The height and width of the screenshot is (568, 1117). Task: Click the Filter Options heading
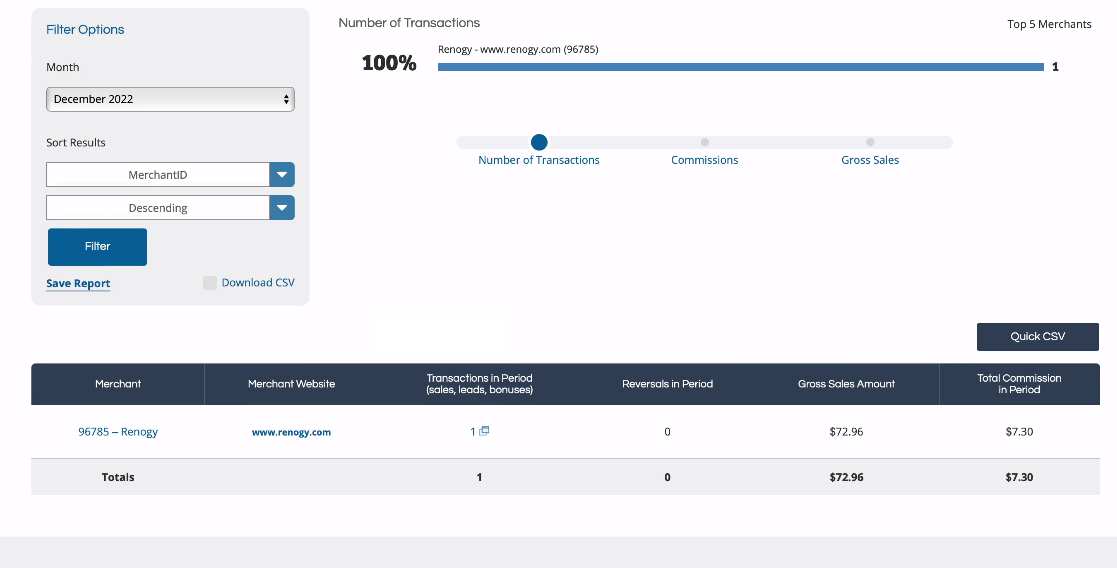coord(85,29)
